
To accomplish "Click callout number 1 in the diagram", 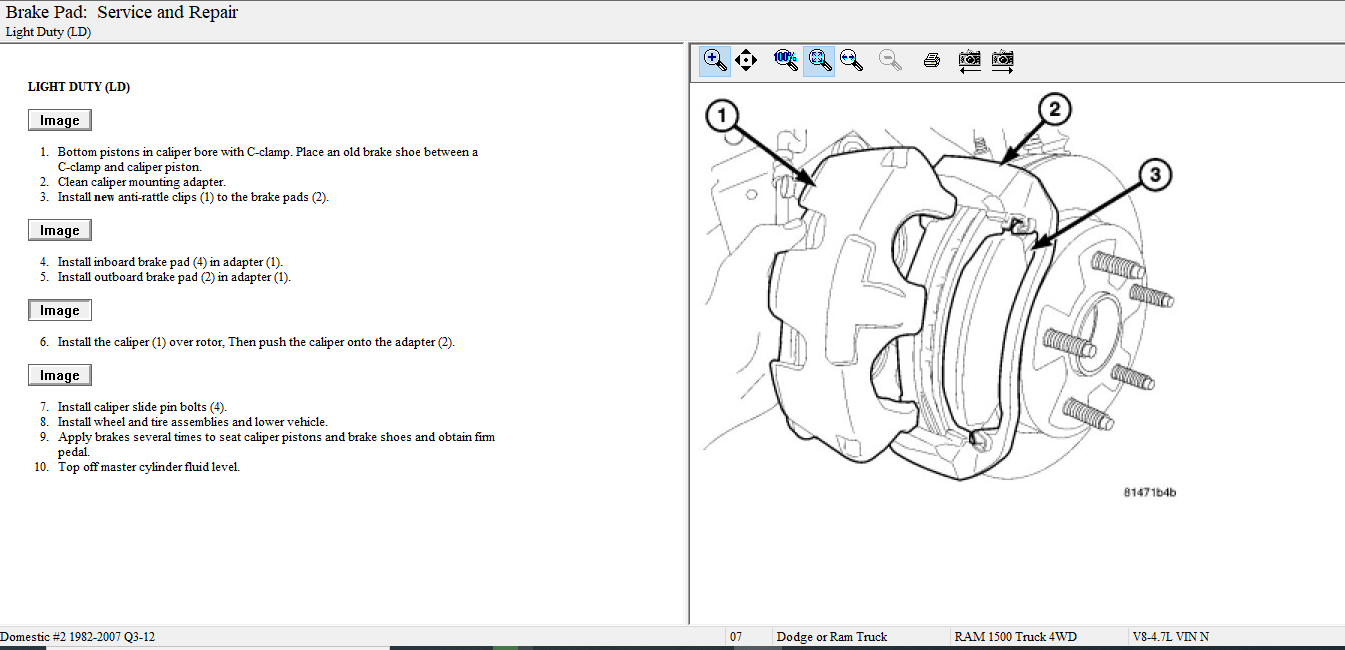I will [723, 117].
